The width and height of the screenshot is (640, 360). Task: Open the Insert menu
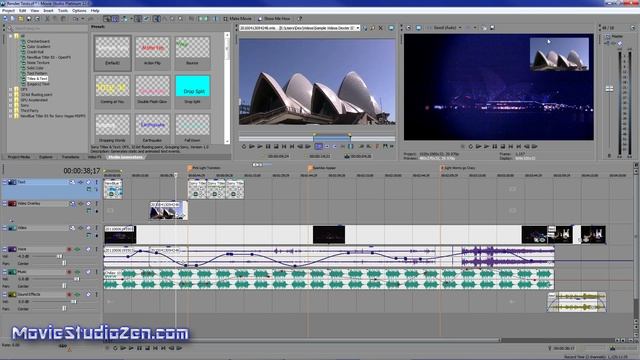pos(48,11)
